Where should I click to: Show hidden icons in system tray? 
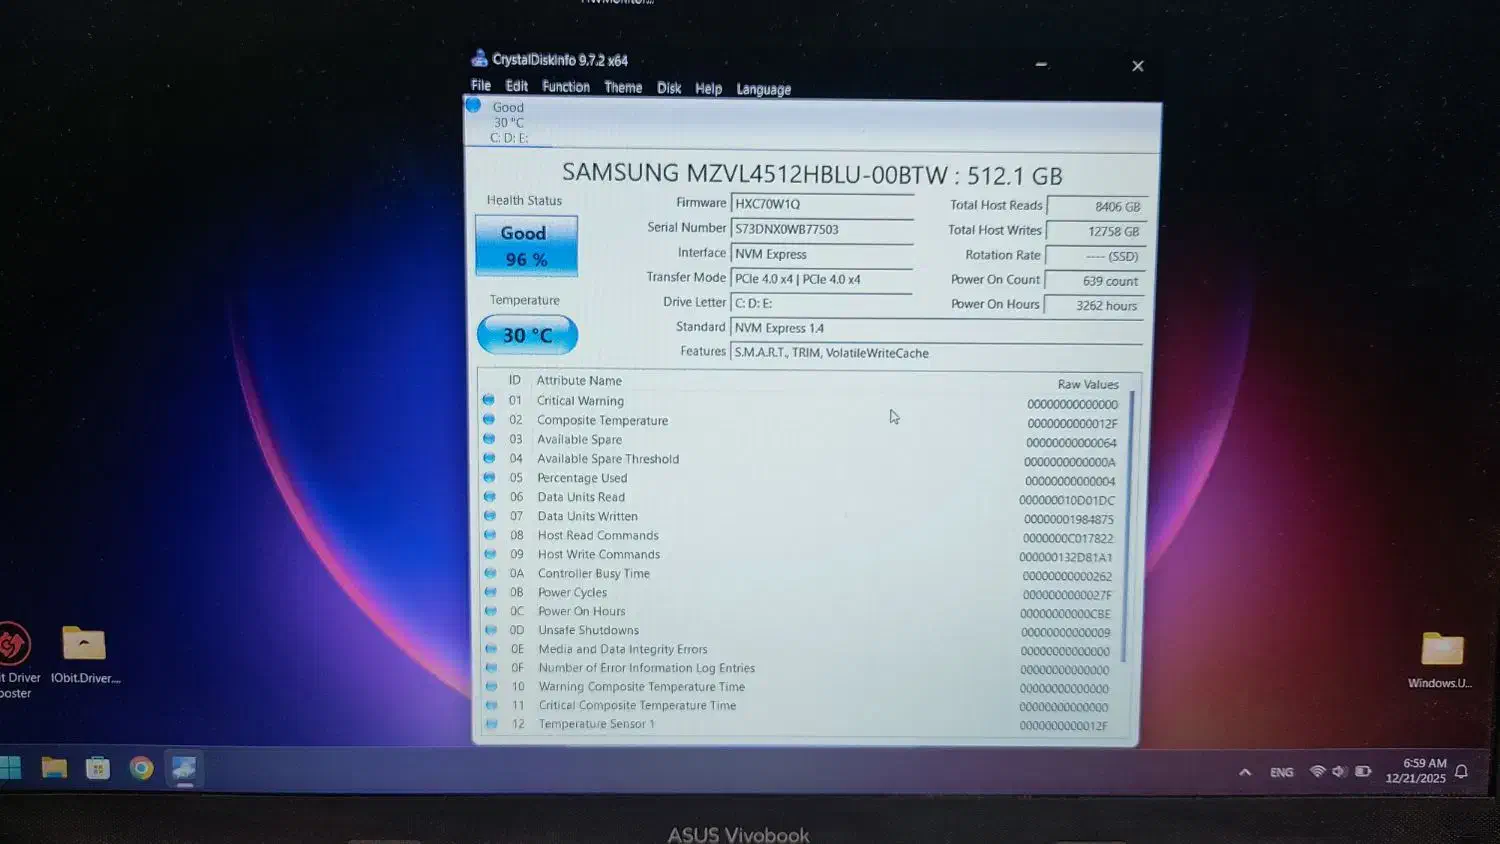pyautogui.click(x=1245, y=772)
